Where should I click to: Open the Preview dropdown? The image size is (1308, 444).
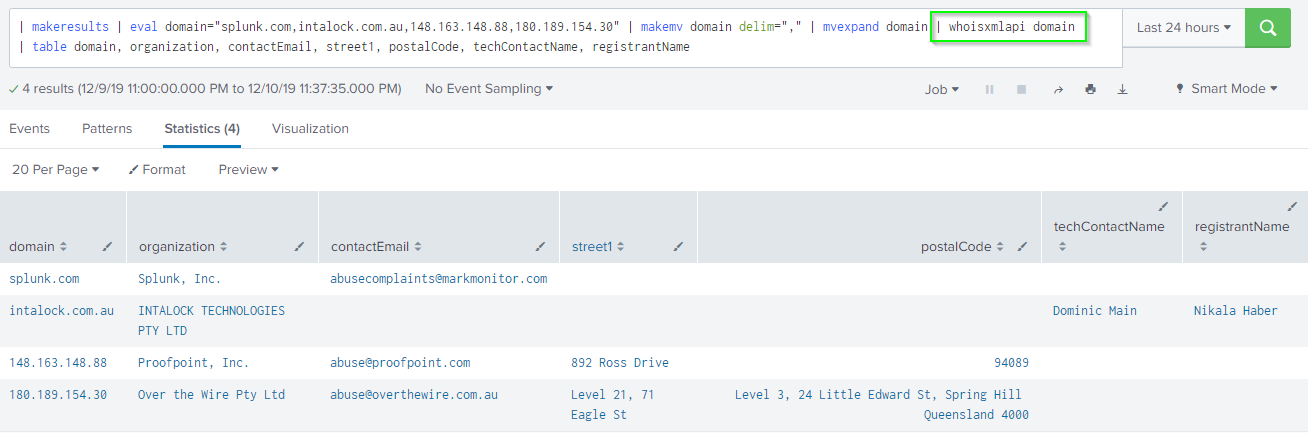click(x=248, y=170)
